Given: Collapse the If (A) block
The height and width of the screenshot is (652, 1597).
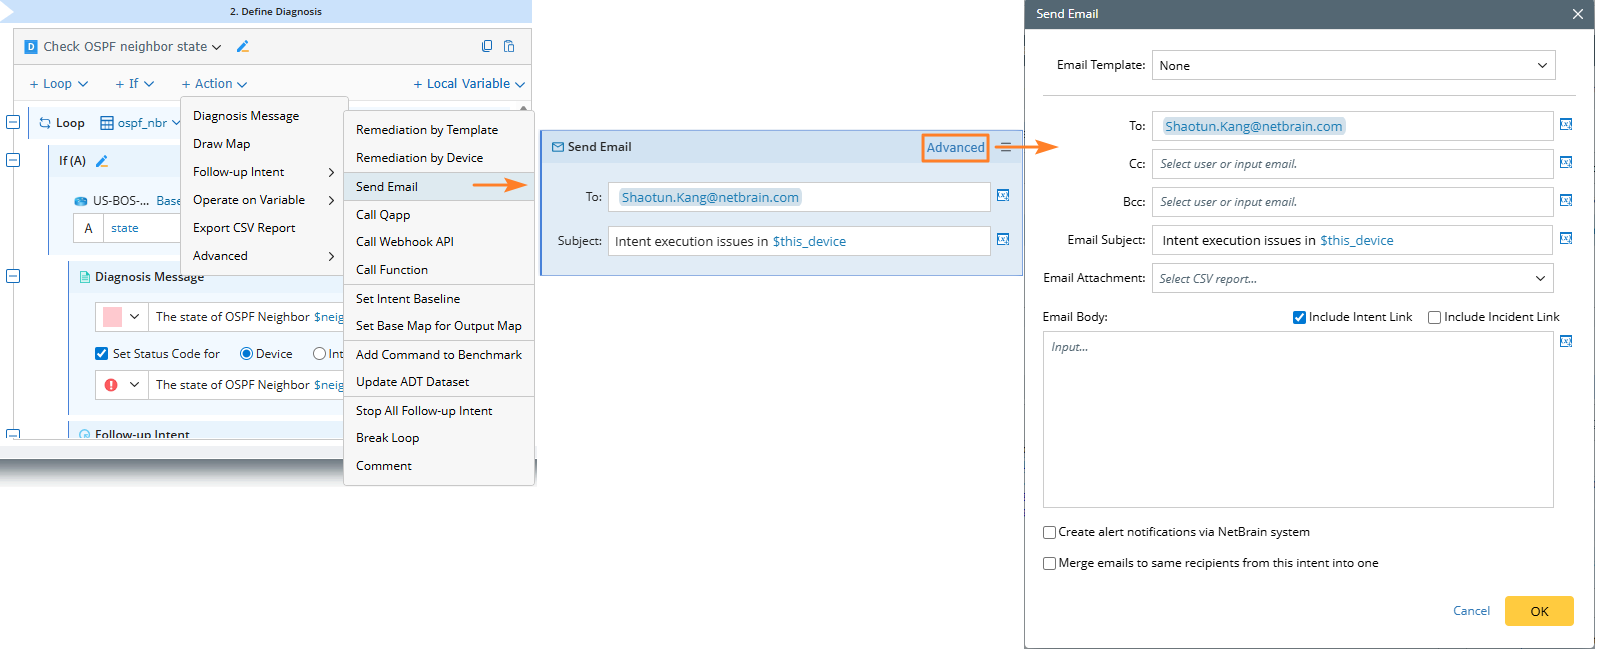Looking at the screenshot, I should pyautogui.click(x=13, y=160).
